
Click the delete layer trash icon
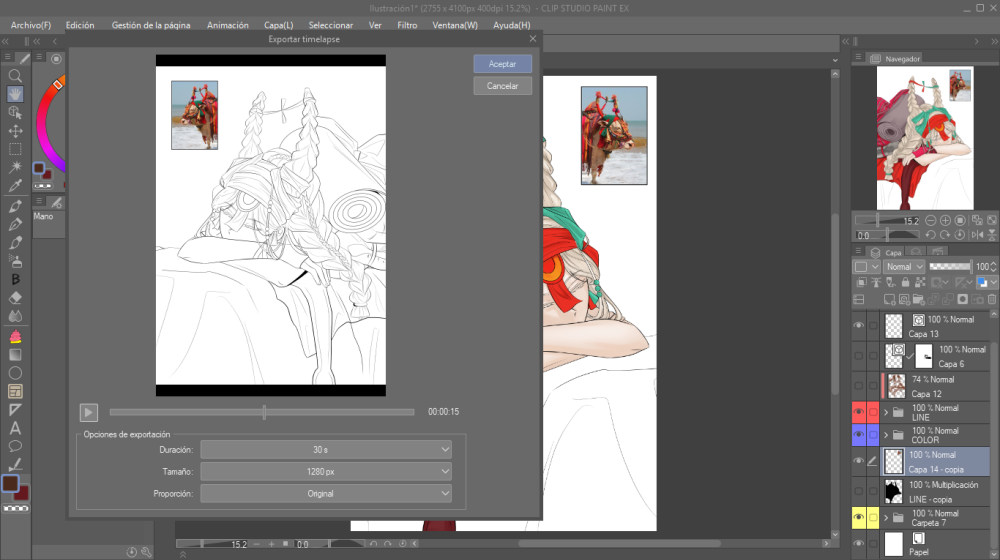pos(992,299)
